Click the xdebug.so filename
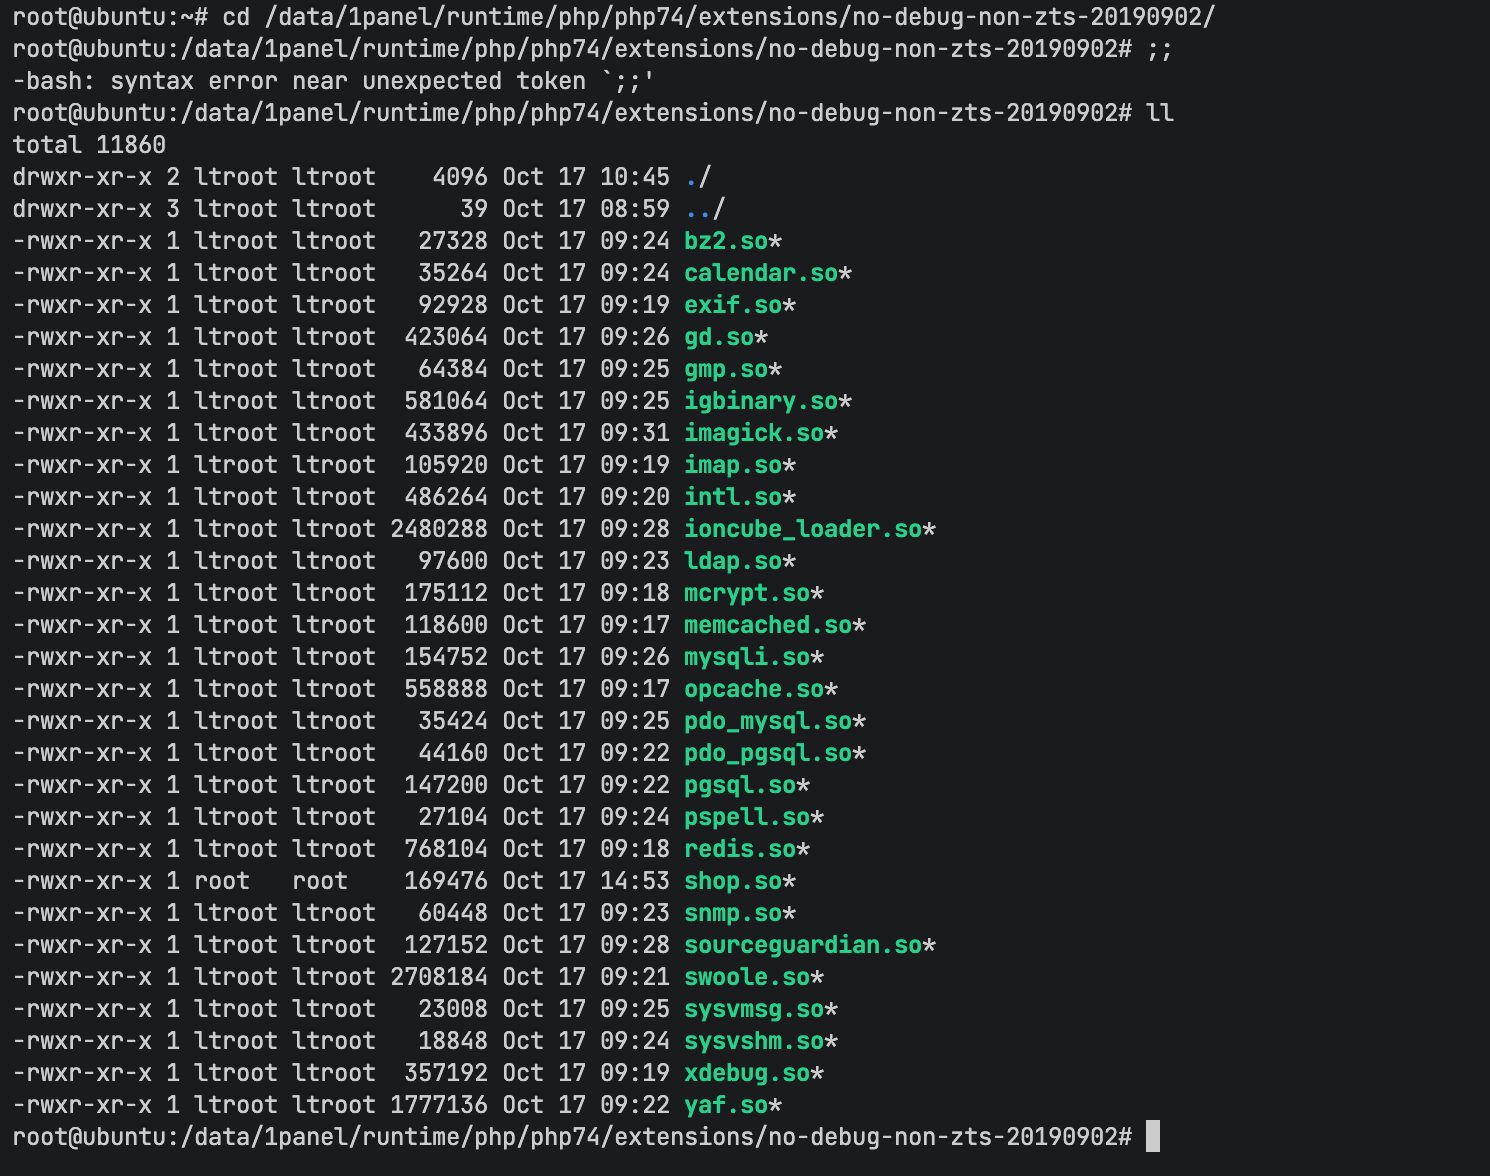 coord(747,1073)
